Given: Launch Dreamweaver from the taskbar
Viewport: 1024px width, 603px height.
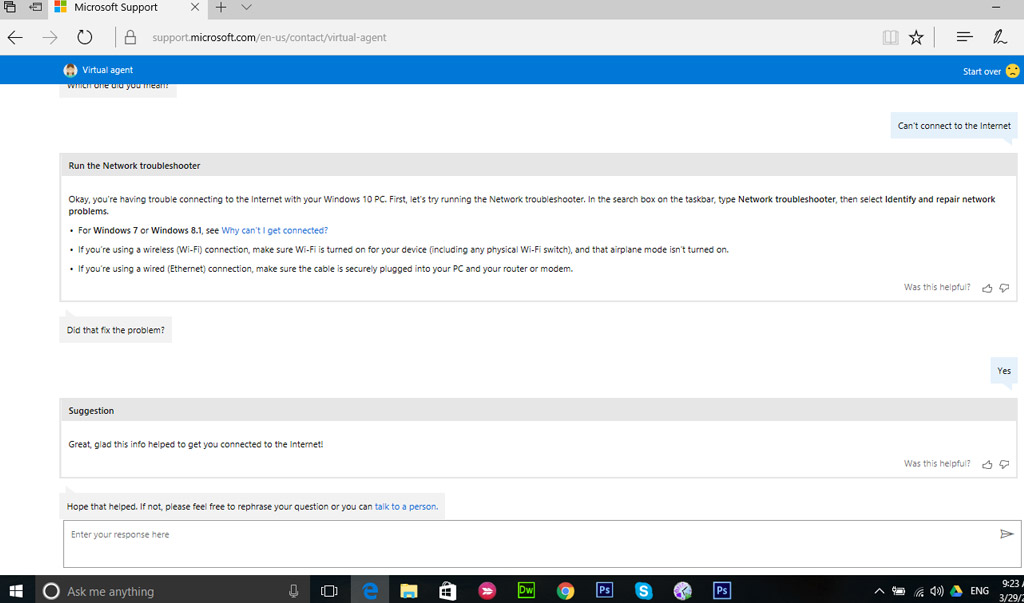Looking at the screenshot, I should [x=526, y=590].
